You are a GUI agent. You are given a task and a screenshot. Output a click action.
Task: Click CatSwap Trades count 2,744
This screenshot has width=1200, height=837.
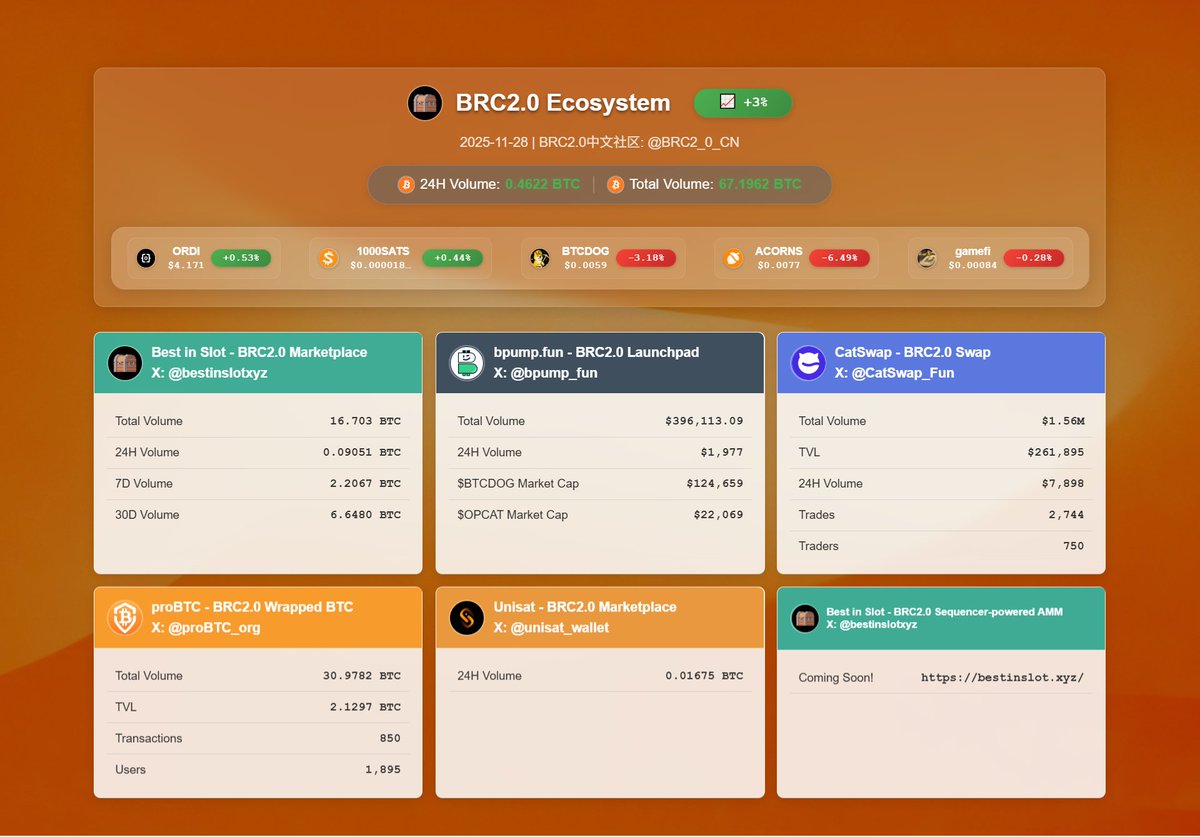[1067, 515]
